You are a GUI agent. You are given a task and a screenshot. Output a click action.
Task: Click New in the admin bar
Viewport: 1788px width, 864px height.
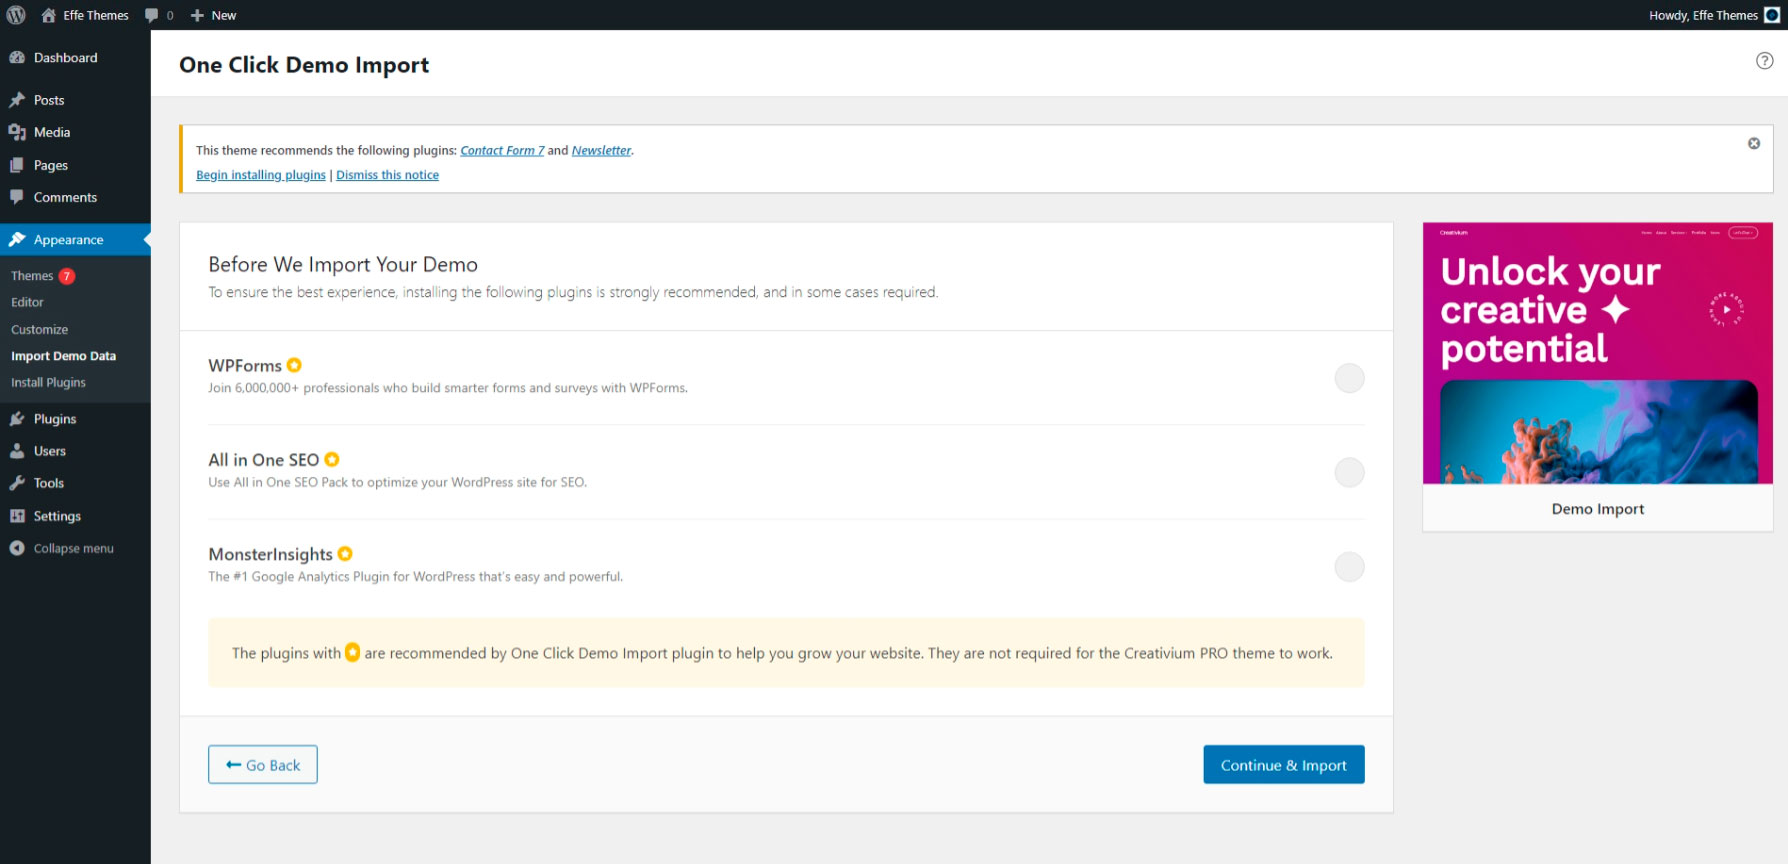click(x=224, y=15)
